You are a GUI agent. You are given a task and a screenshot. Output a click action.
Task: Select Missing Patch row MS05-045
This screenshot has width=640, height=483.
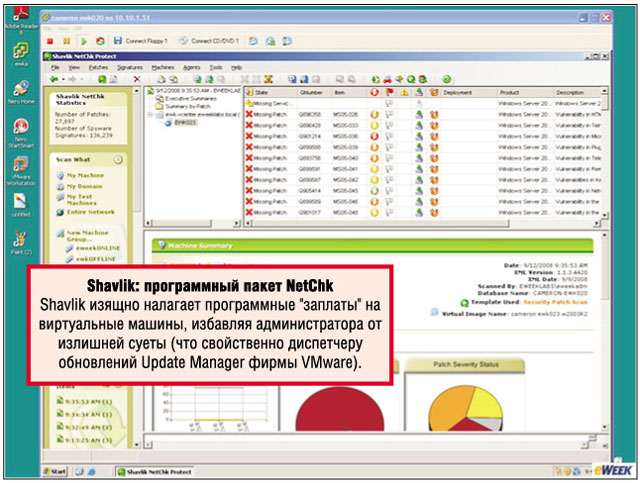[423, 191]
